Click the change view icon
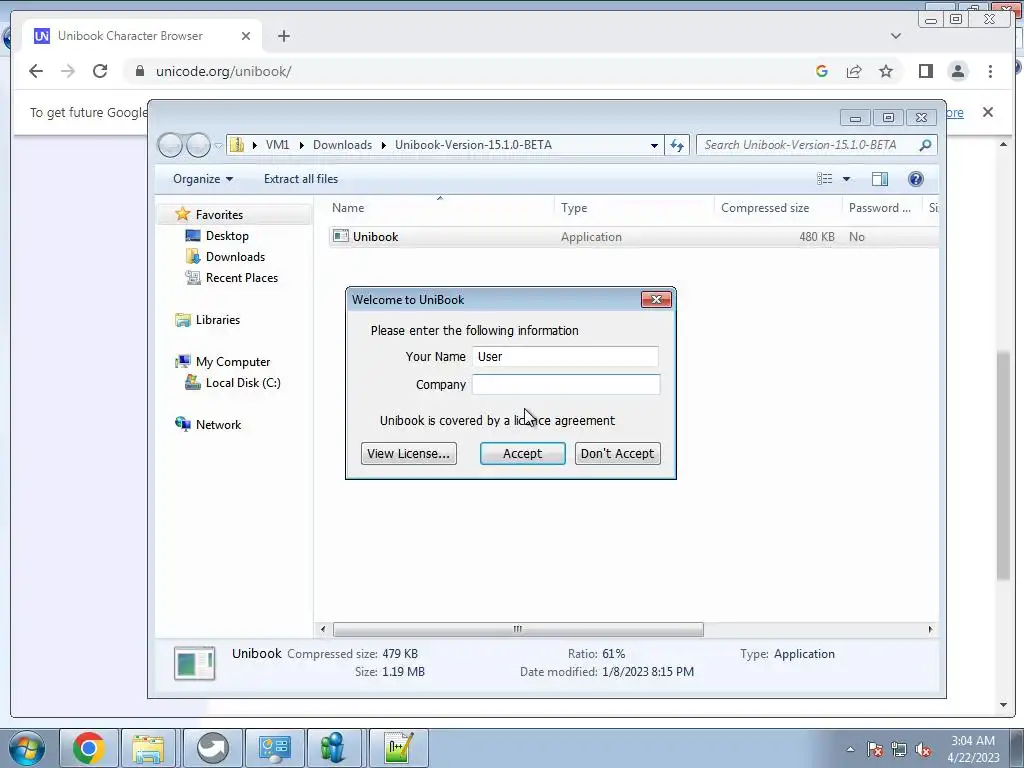 click(825, 179)
